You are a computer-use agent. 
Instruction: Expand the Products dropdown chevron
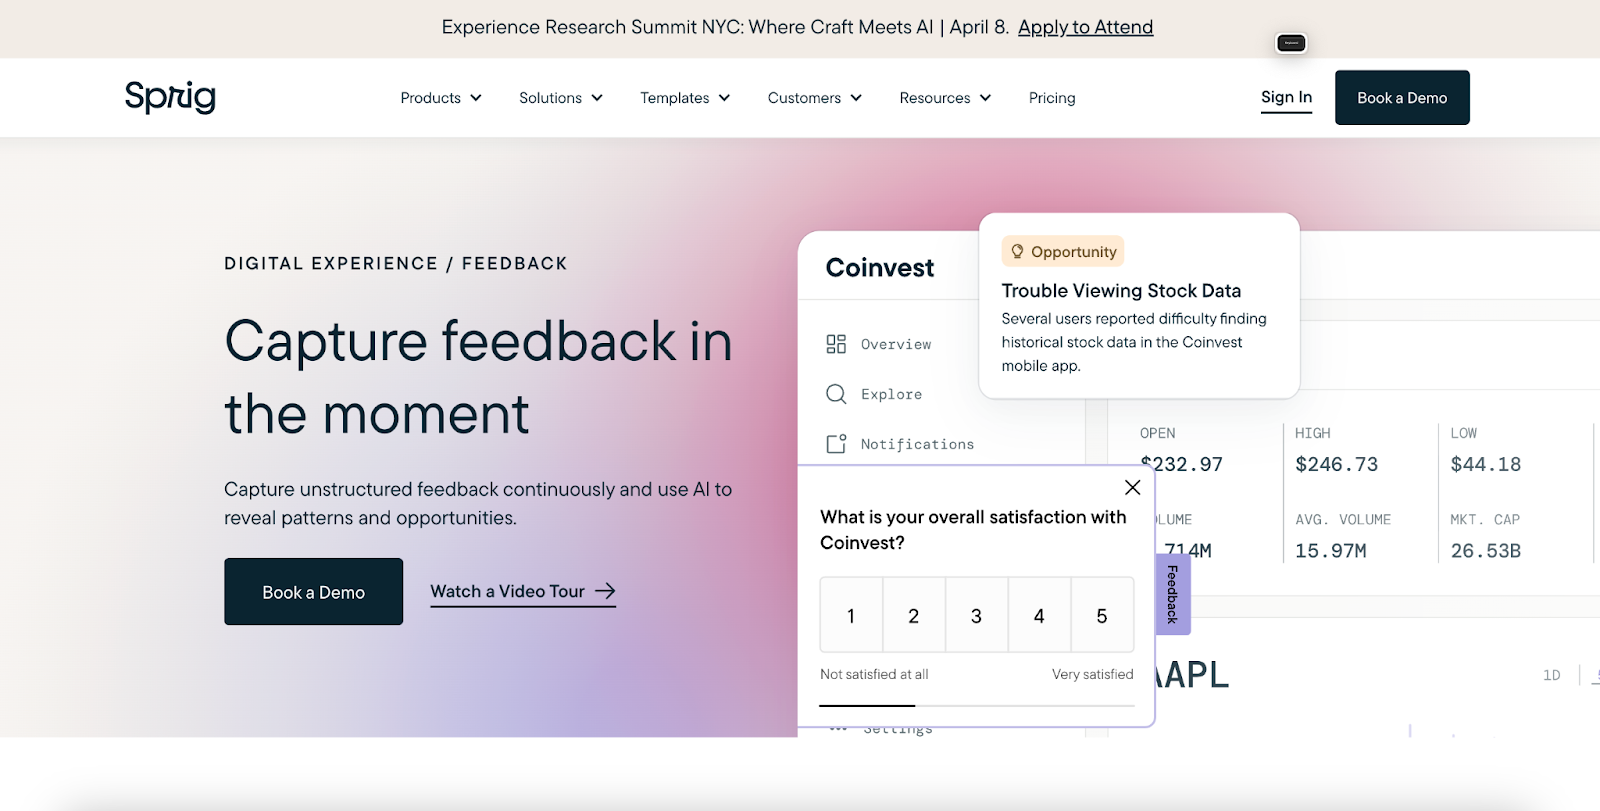pyautogui.click(x=476, y=98)
